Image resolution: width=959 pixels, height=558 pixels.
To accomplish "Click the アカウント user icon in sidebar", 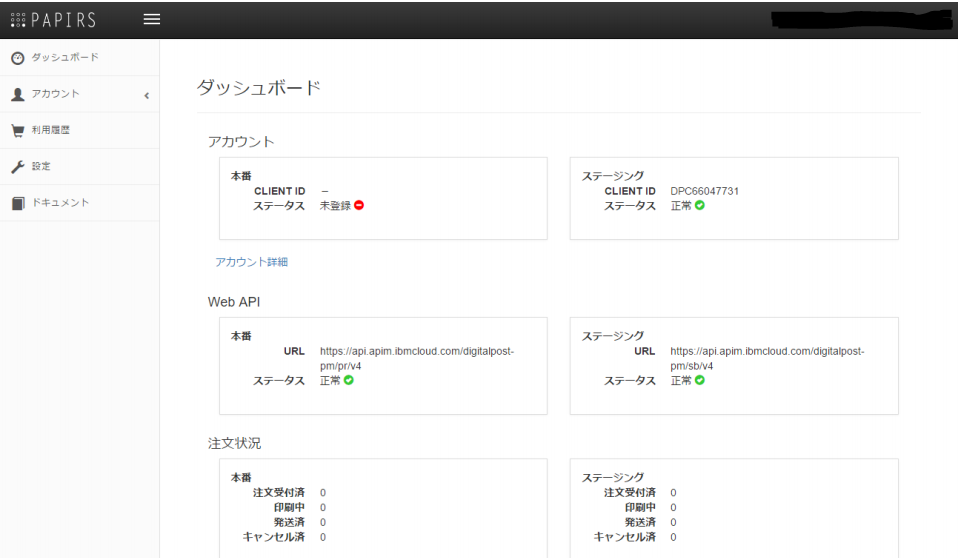I will click(x=17, y=94).
